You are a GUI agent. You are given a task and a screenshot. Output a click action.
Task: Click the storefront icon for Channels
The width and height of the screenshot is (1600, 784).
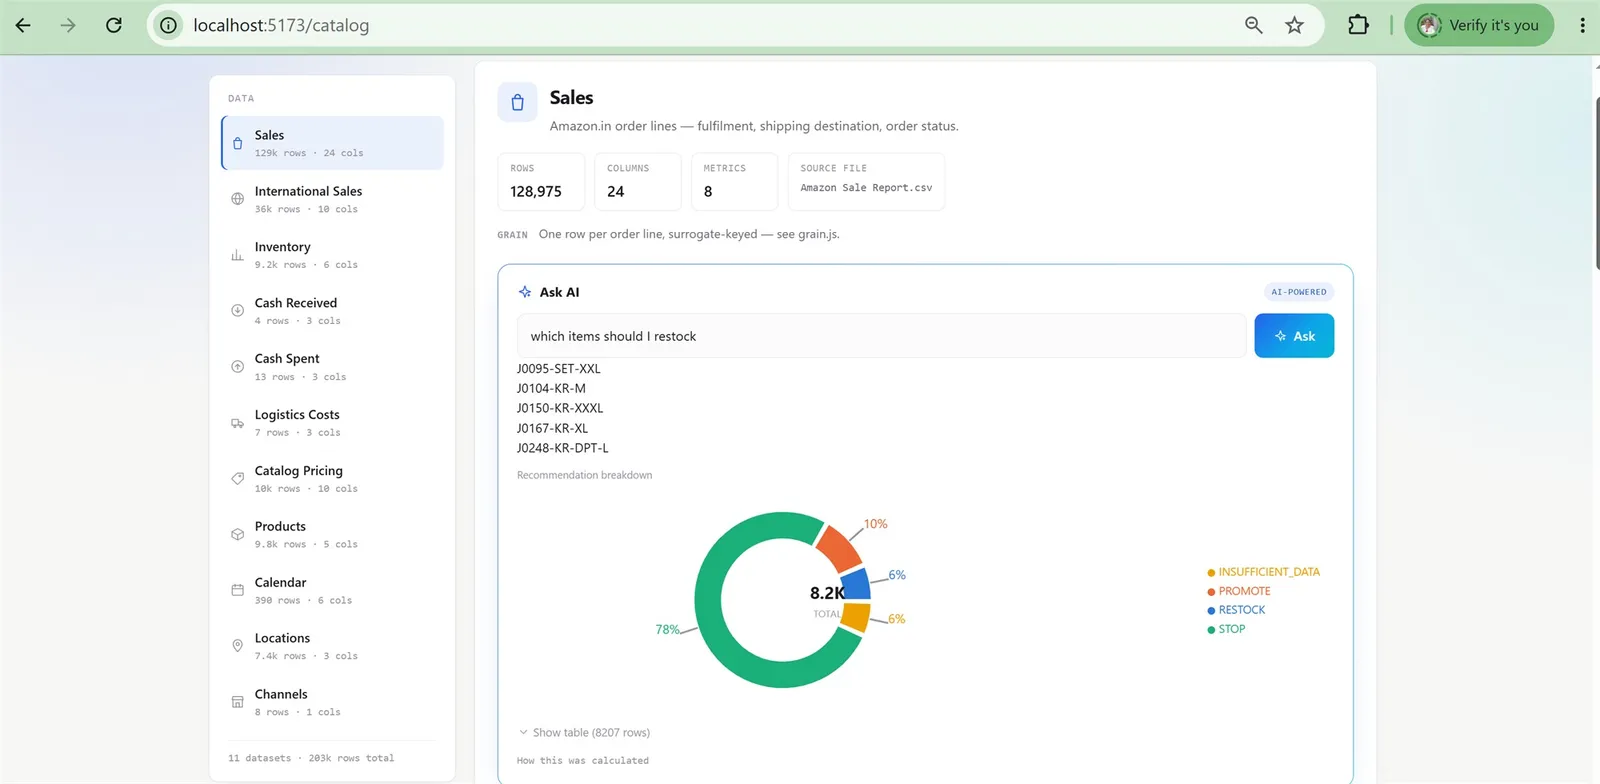tap(237, 702)
